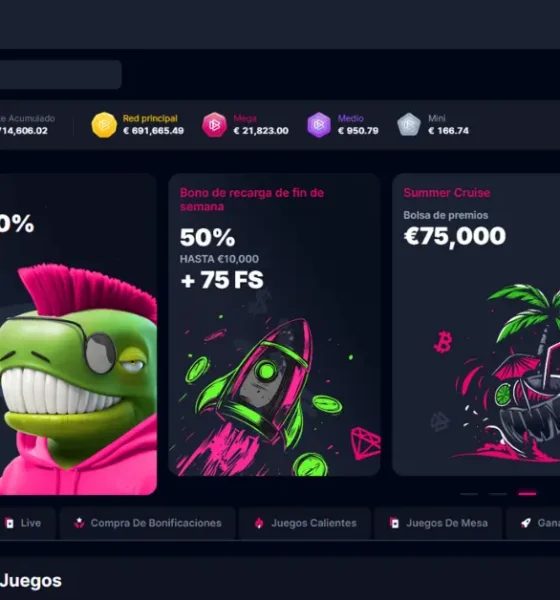This screenshot has height=600, width=560.
Task: Click the flame icon beside Juegos Calientes
Action: (259, 523)
